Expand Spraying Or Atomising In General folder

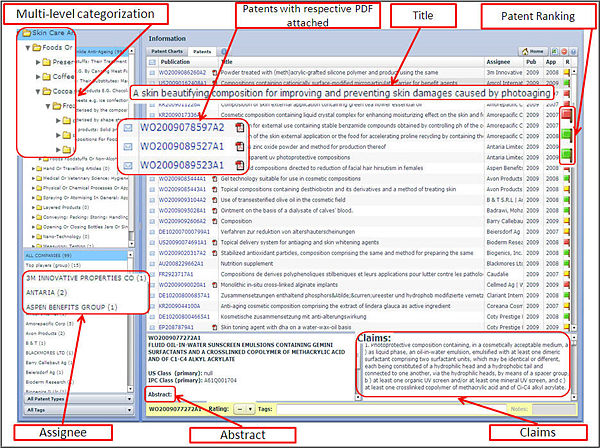[x=33, y=198]
